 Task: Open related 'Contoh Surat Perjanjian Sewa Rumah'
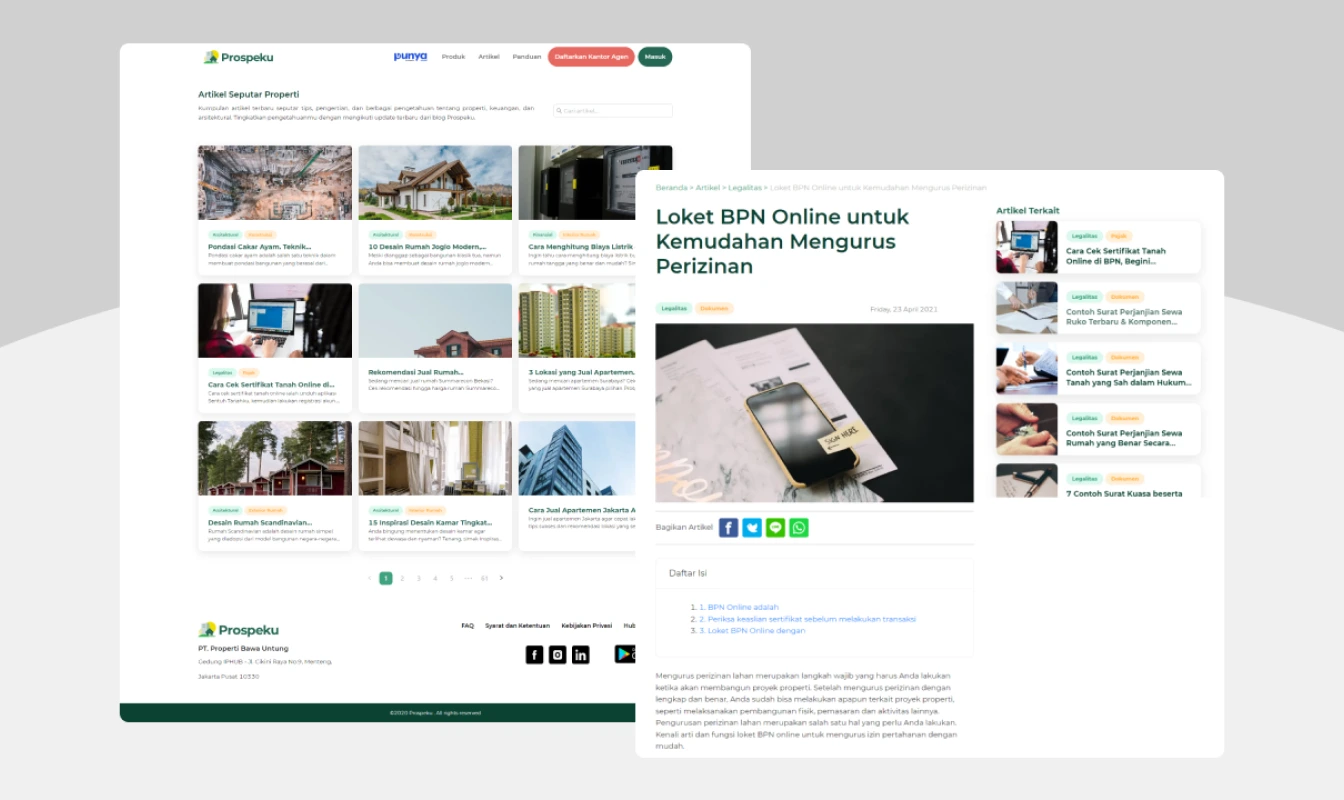(1098, 429)
